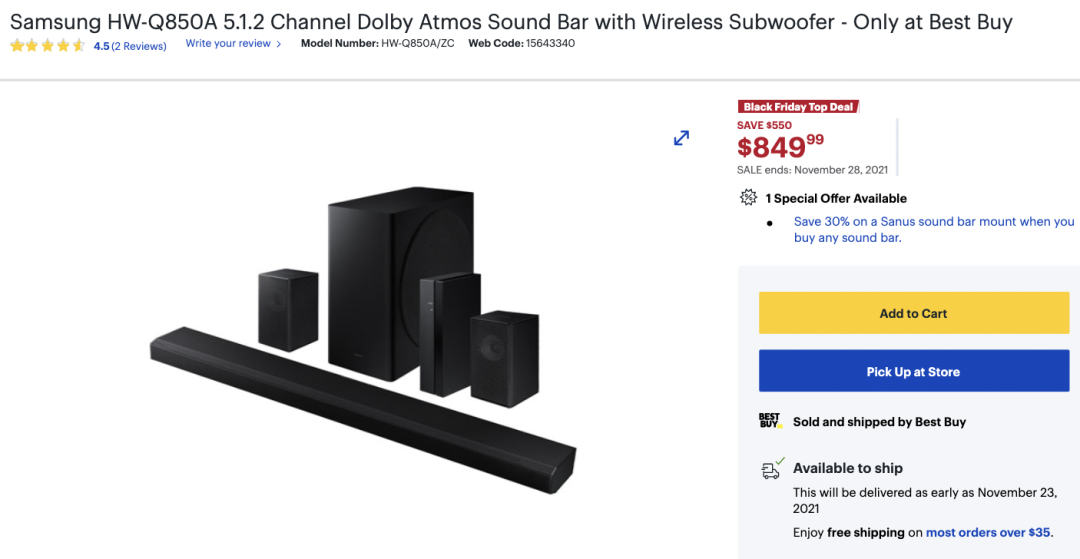The image size is (1080, 559).
Task: Click the Best Buy logo icon
Action: point(769,421)
